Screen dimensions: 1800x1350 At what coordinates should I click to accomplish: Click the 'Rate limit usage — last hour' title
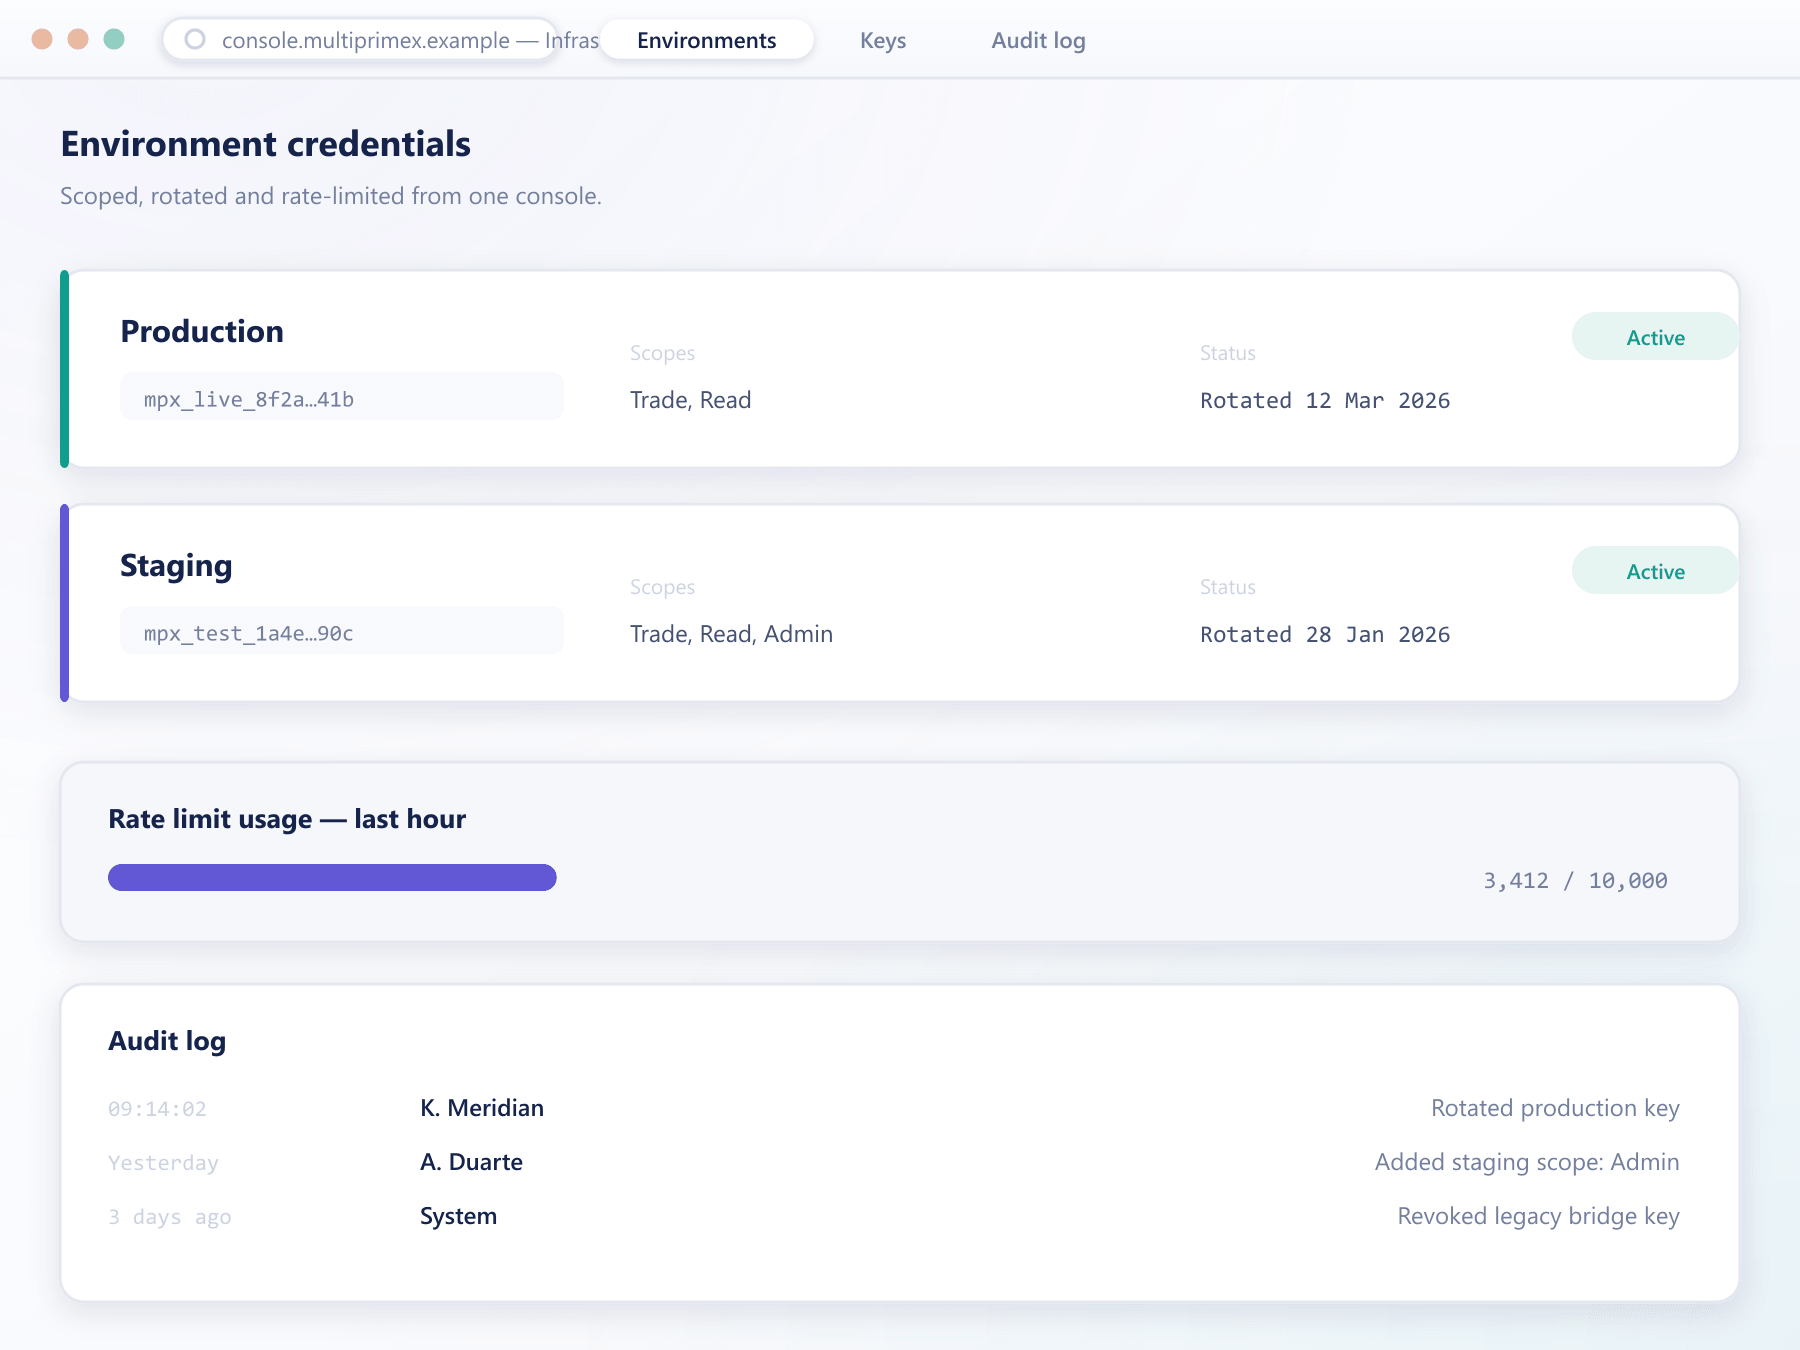287,819
